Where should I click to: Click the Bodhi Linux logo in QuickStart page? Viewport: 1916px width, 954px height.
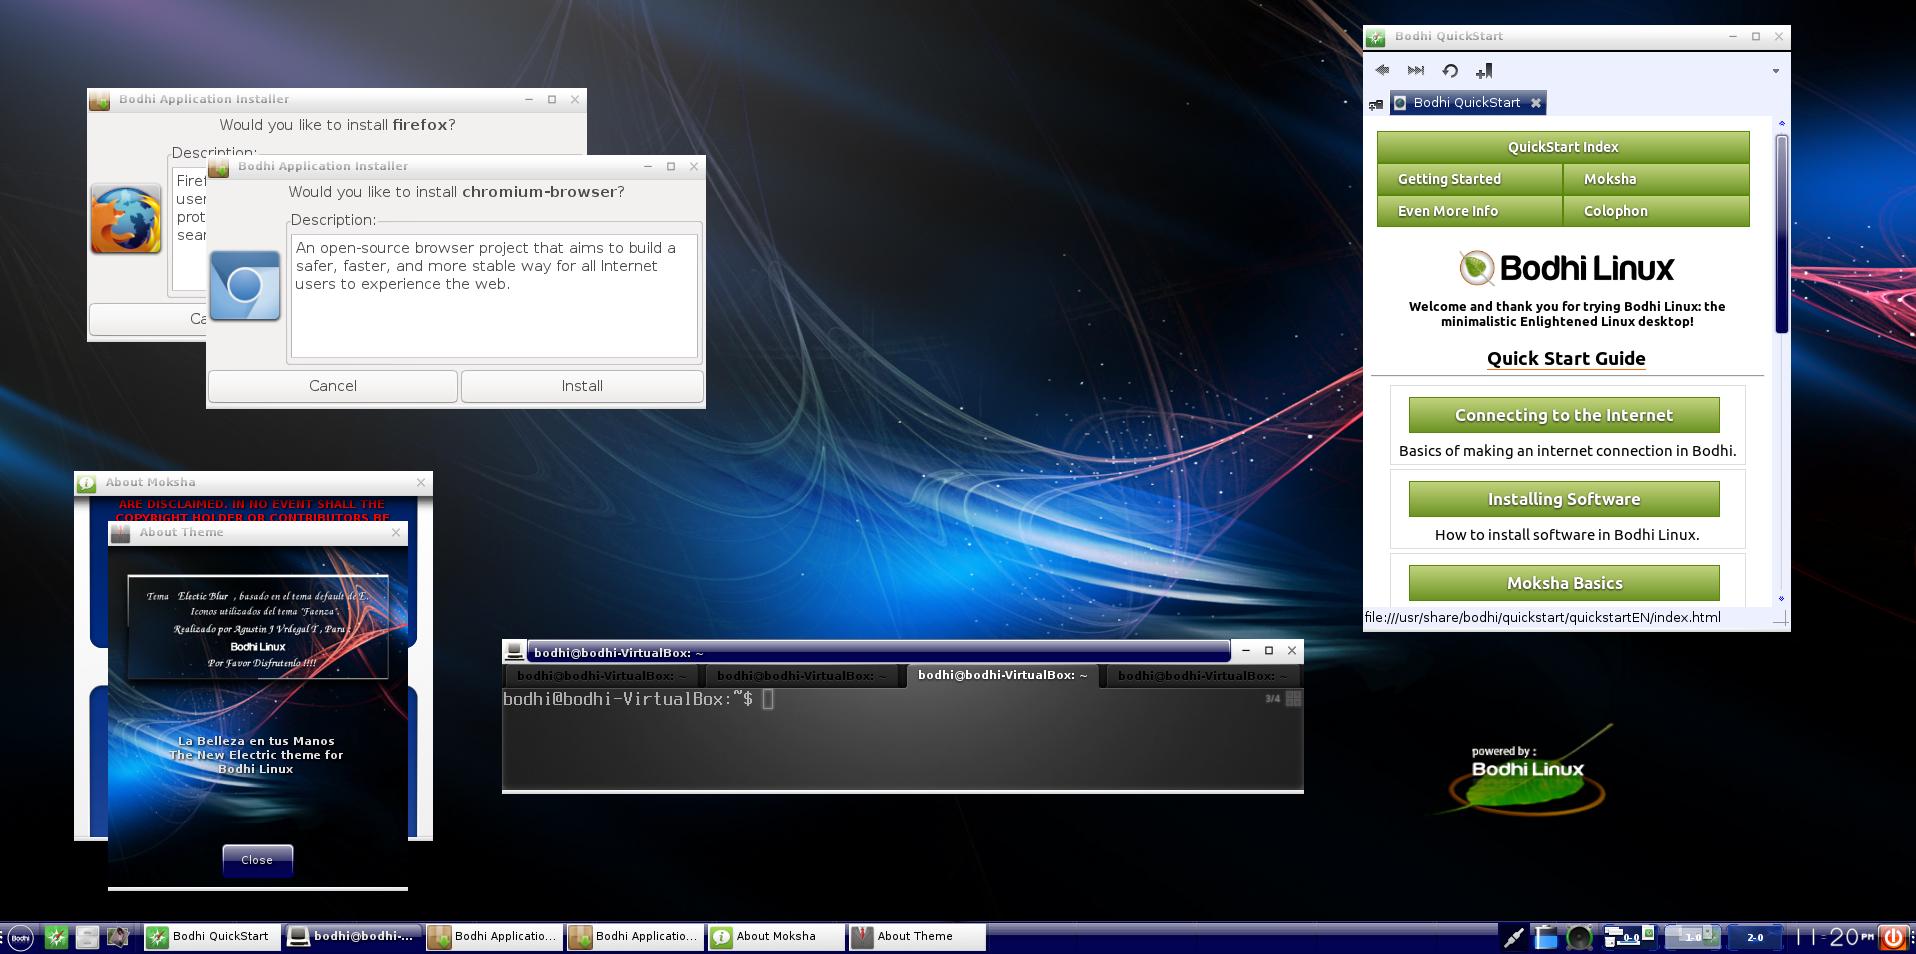point(1566,268)
